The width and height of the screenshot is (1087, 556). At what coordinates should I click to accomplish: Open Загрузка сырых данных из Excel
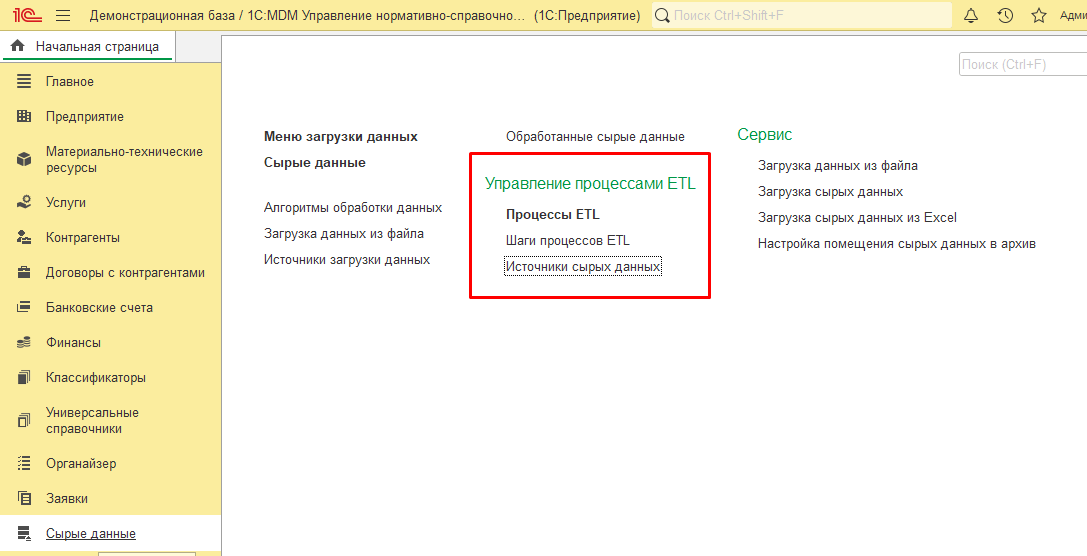(857, 218)
